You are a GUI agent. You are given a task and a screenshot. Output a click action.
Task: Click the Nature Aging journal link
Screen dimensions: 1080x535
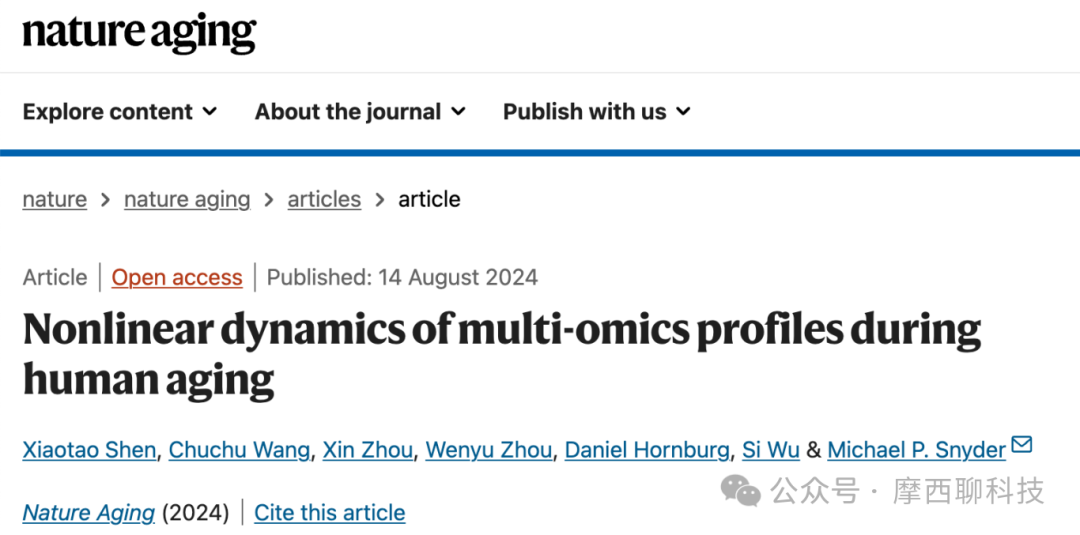[x=89, y=513]
